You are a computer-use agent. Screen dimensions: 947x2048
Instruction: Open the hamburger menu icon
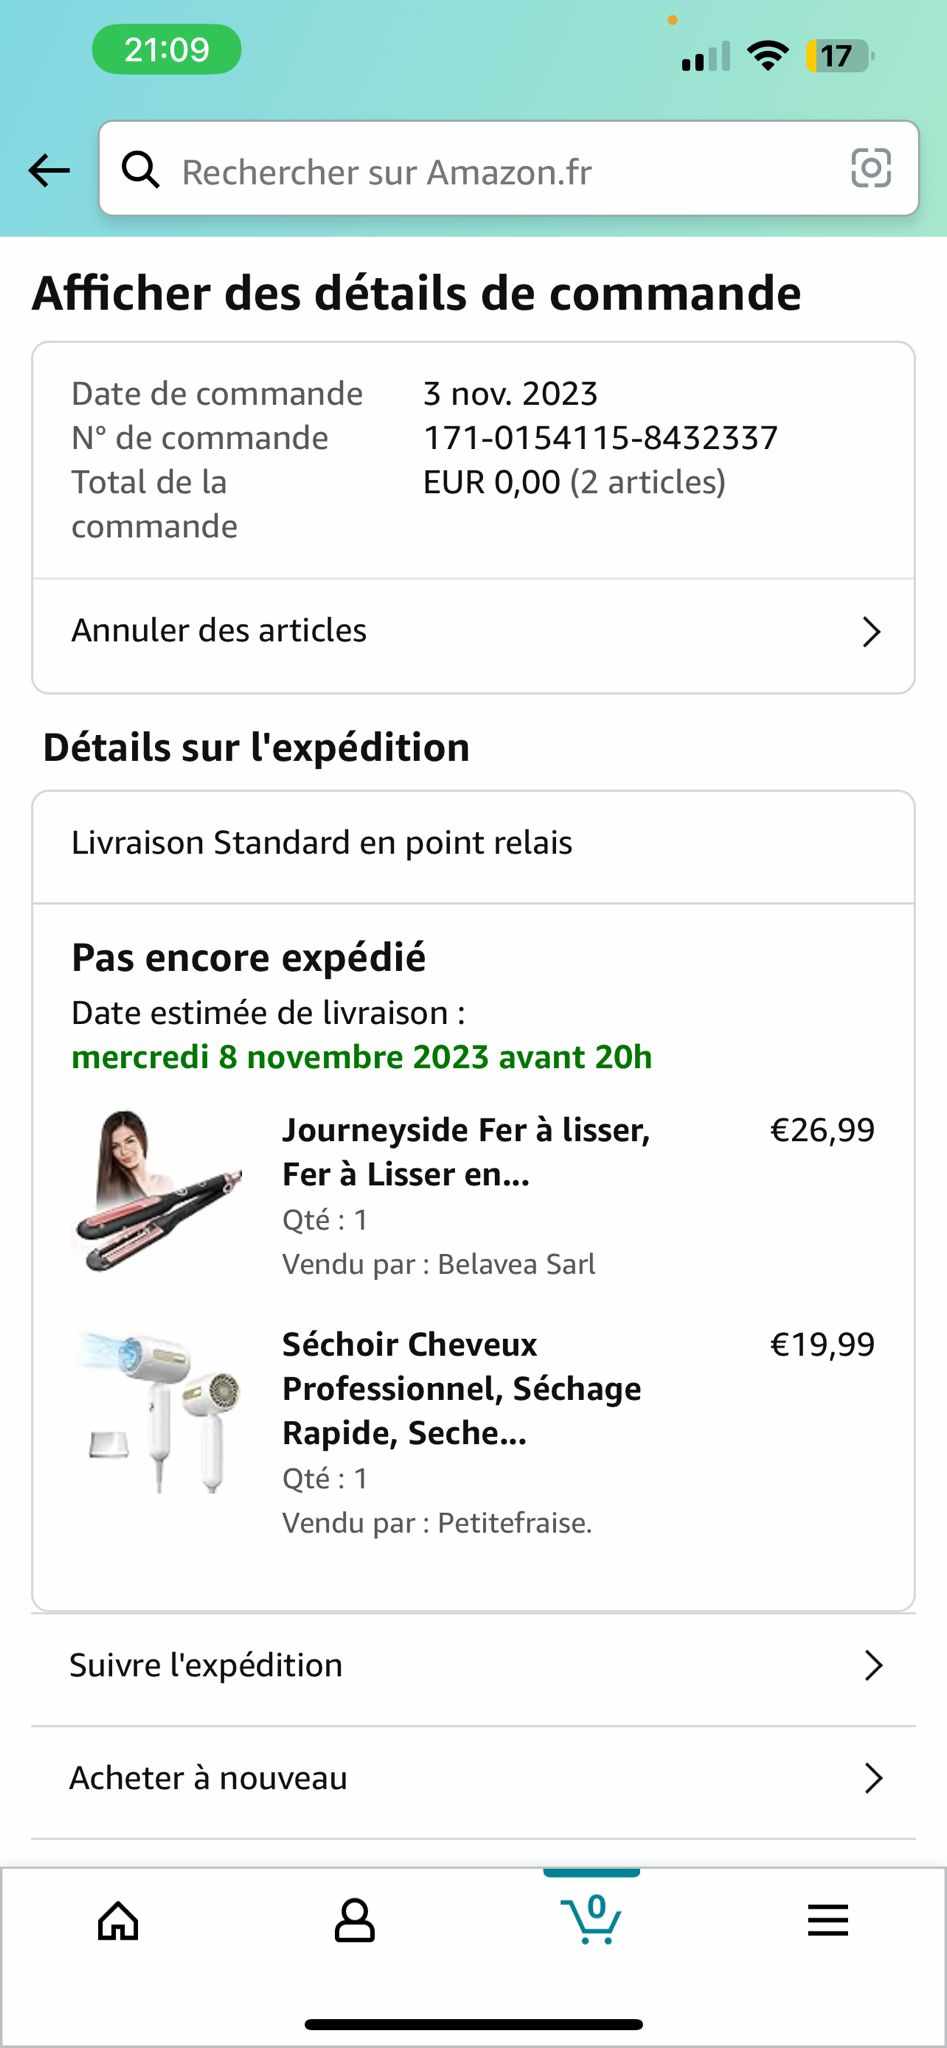828,1920
